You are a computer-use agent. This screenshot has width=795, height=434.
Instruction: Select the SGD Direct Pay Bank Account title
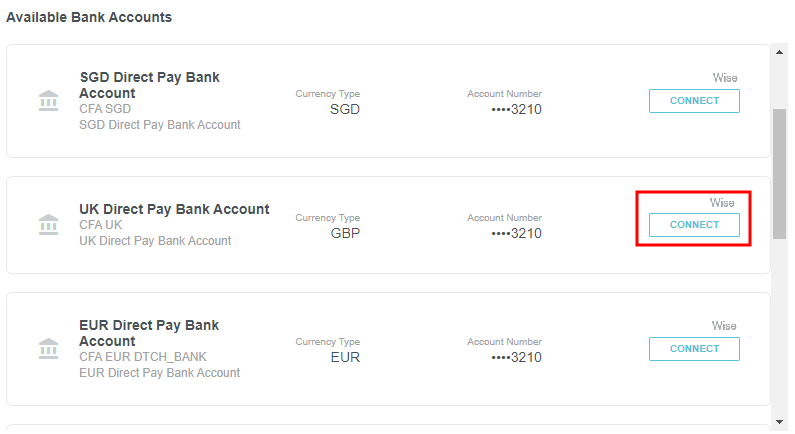pyautogui.click(x=149, y=85)
